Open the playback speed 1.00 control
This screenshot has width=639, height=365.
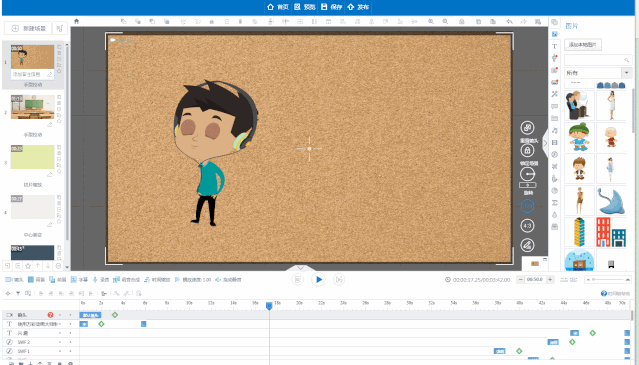coord(193,279)
